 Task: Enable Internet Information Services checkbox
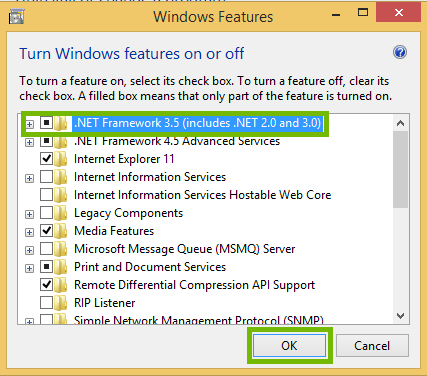click(46, 177)
